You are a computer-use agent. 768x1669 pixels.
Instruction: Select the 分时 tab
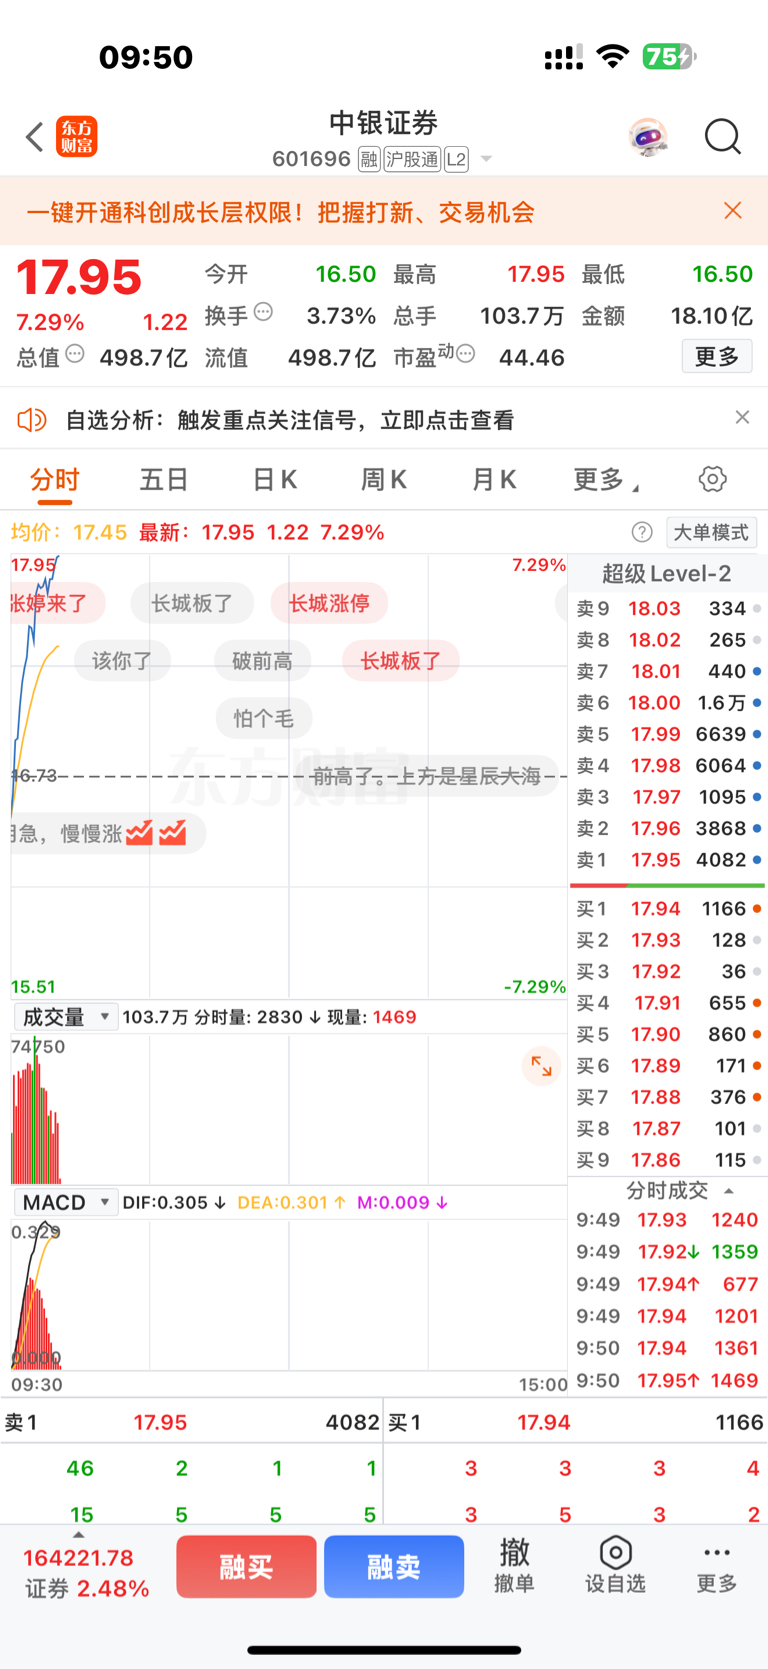(55, 480)
